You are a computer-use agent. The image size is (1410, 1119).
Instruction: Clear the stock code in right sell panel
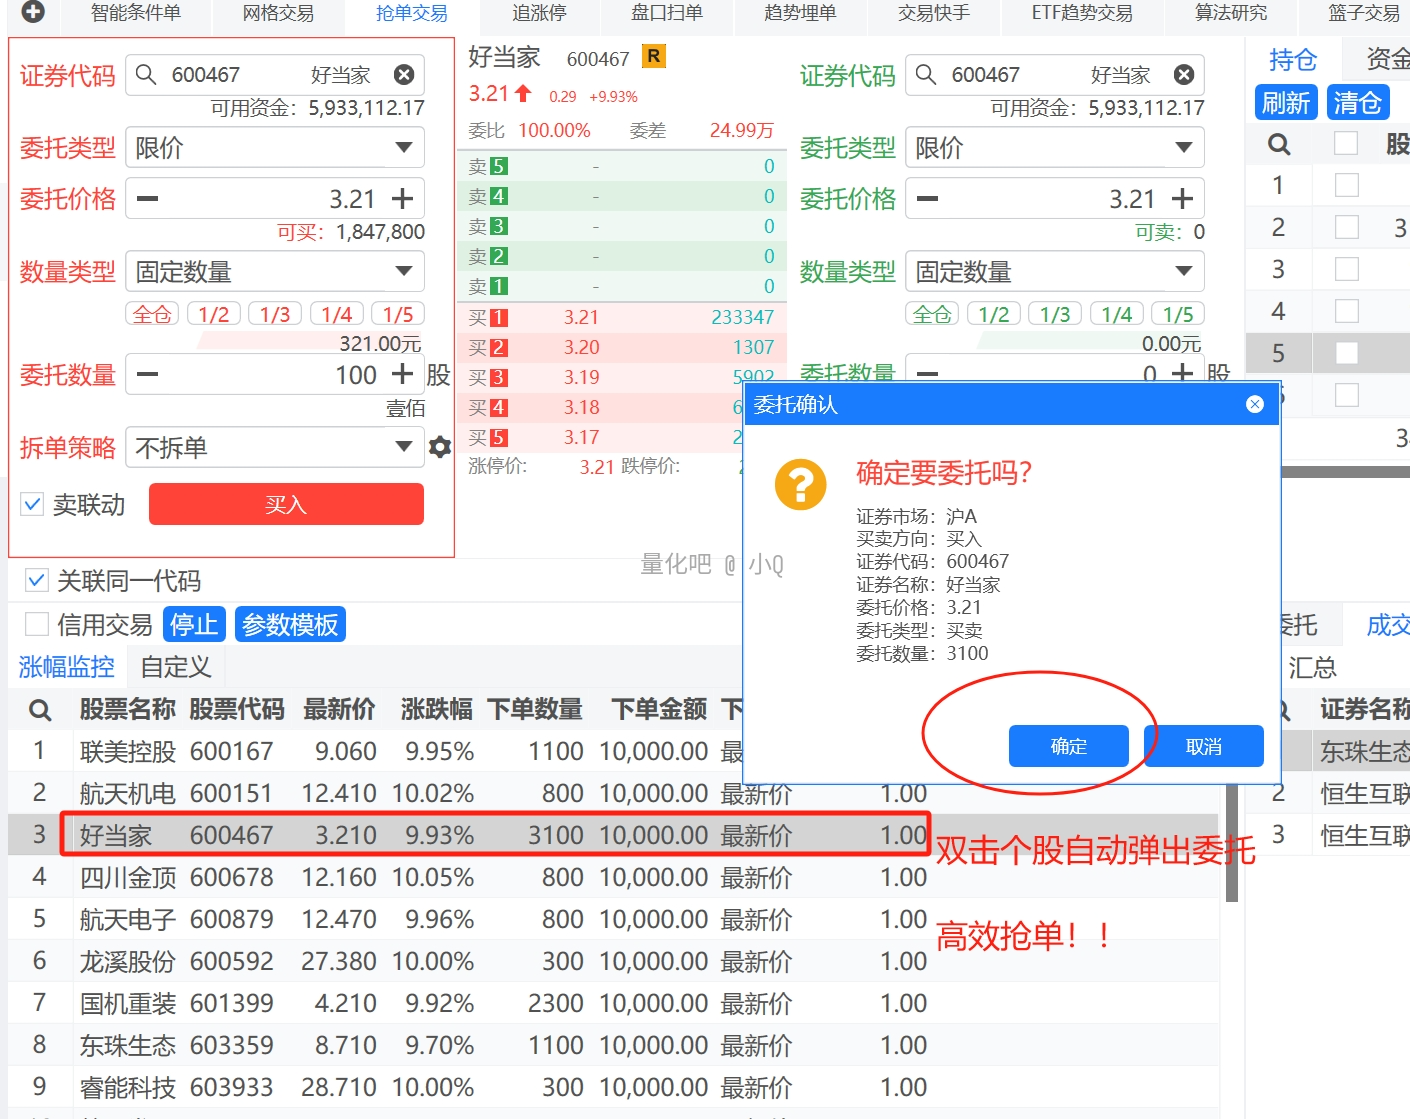click(1184, 75)
